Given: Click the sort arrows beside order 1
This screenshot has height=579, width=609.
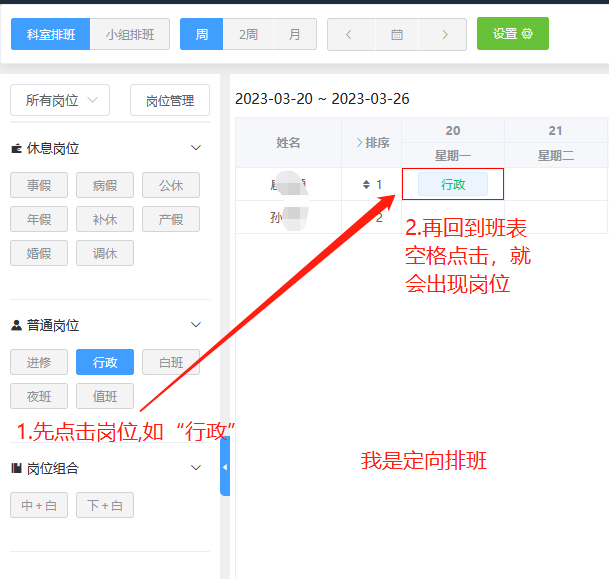Looking at the screenshot, I should coord(366,185).
